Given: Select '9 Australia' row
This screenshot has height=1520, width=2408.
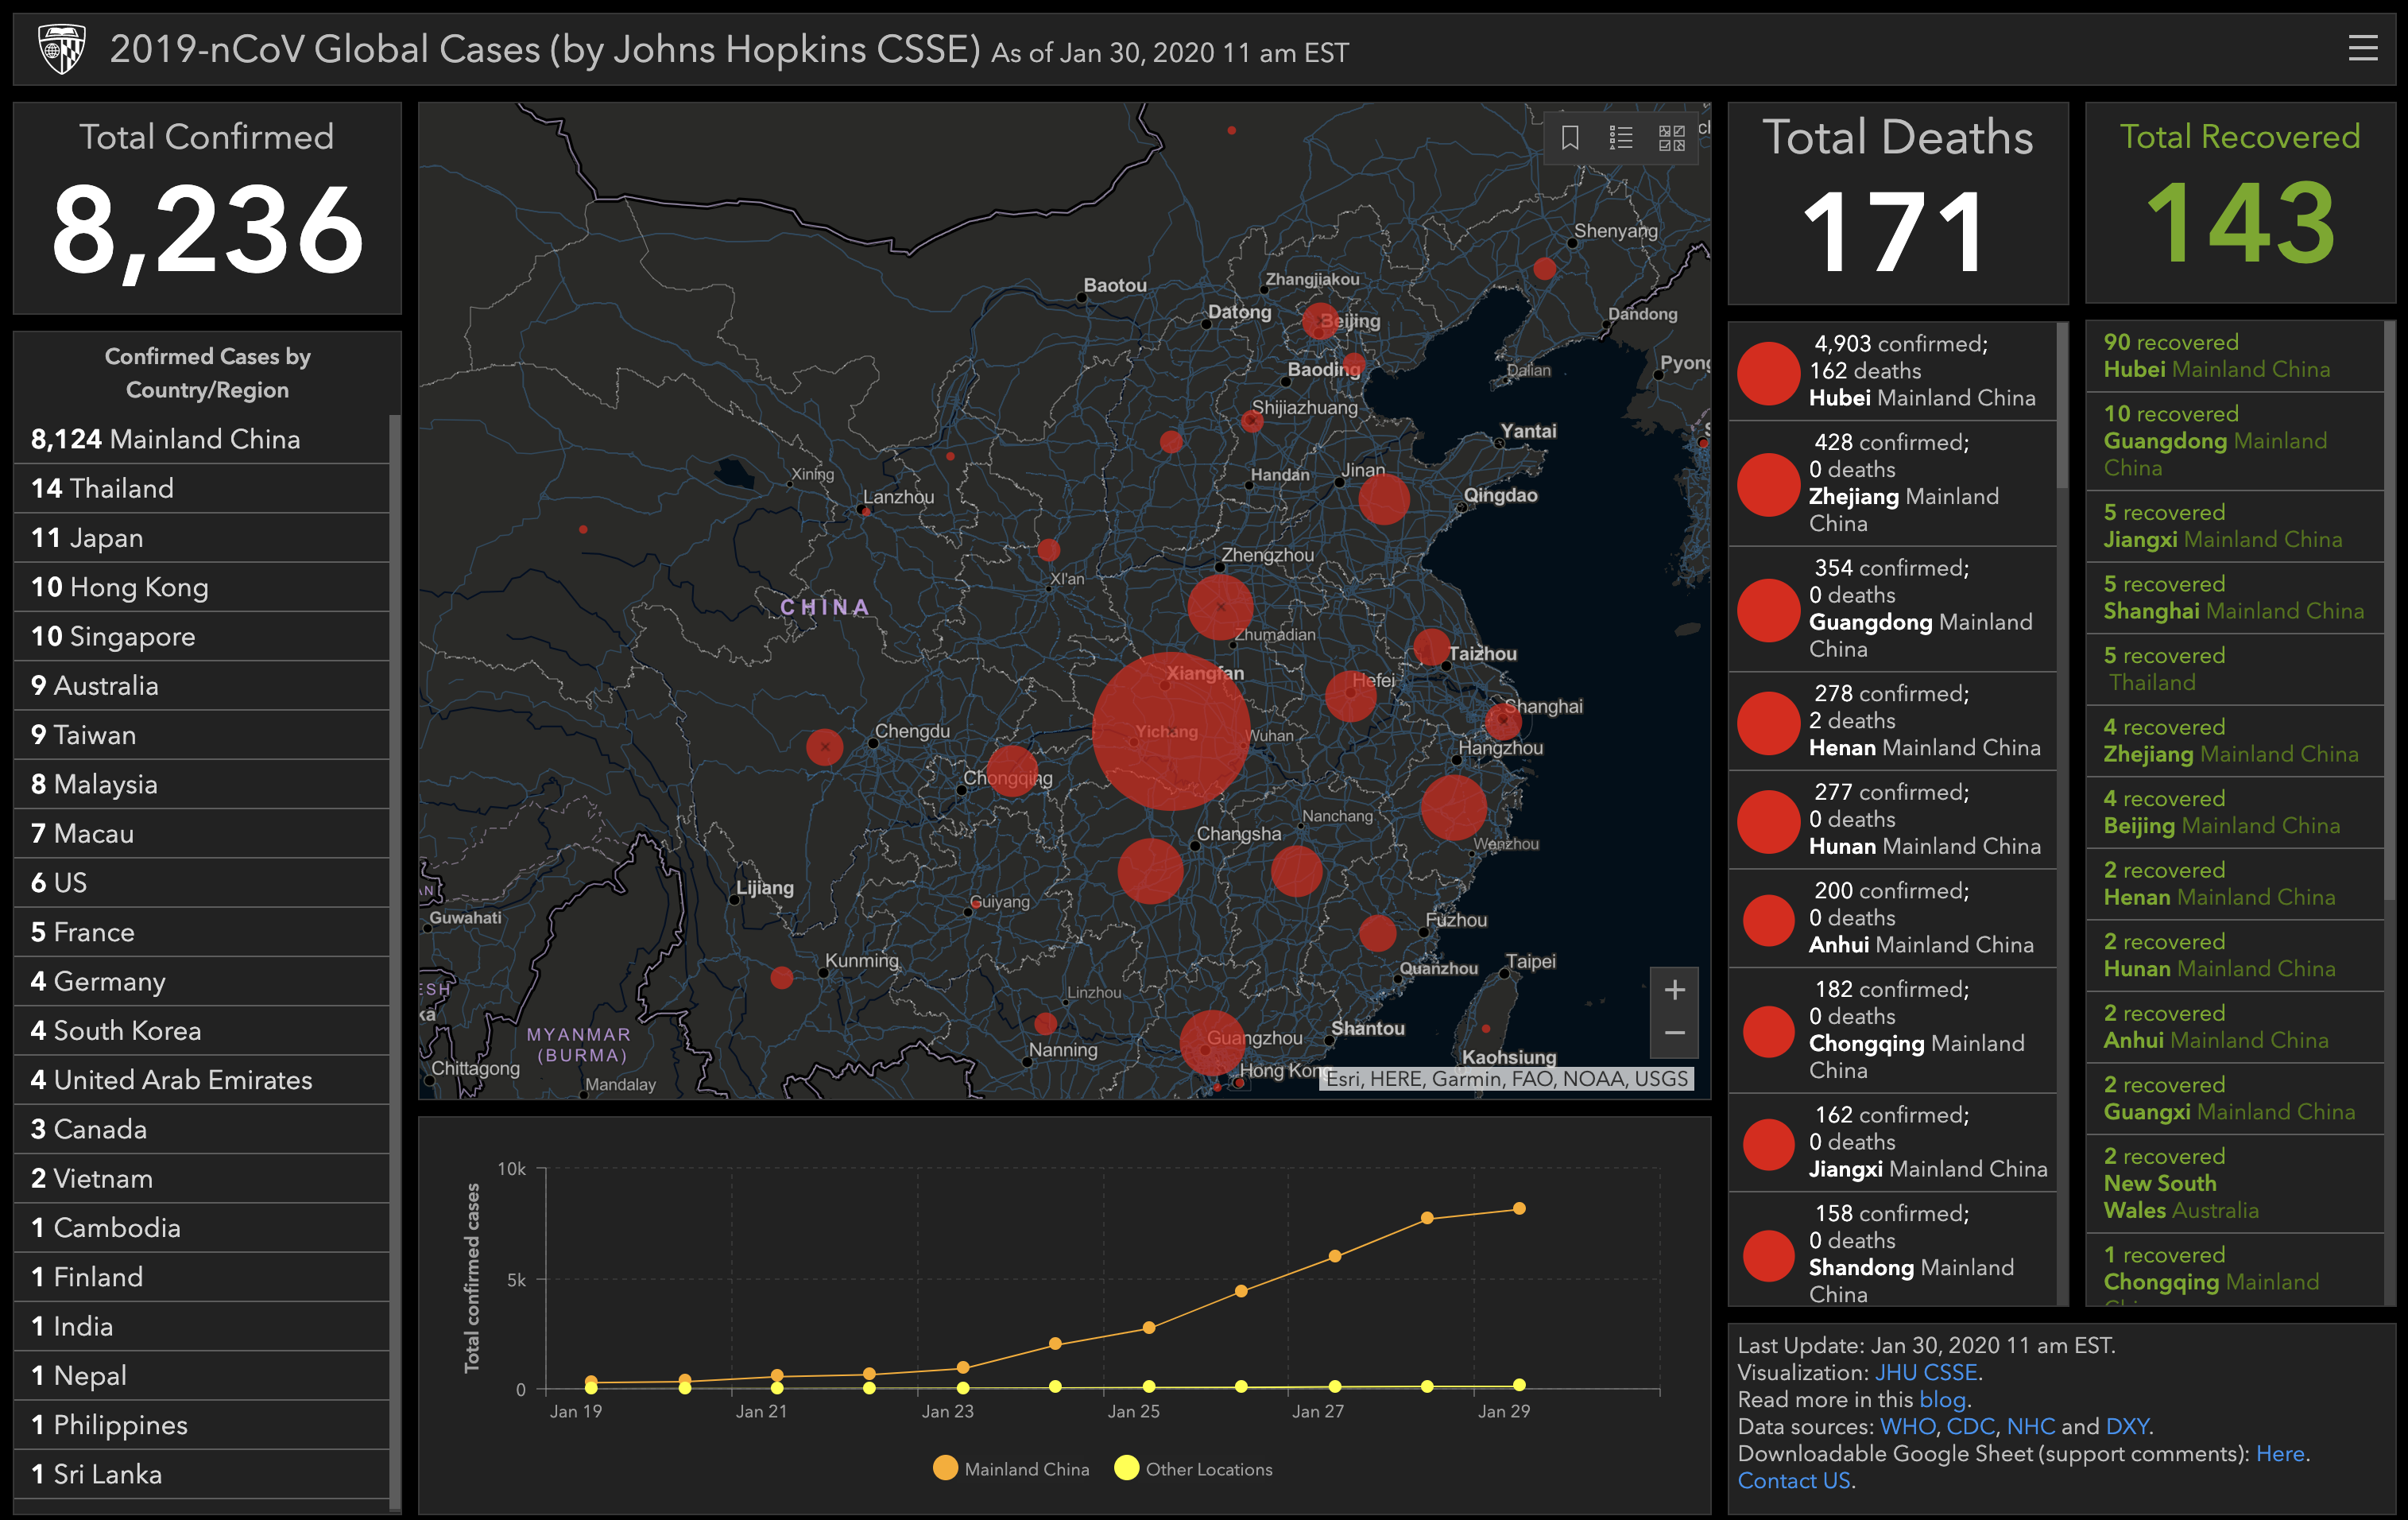Looking at the screenshot, I should coord(201,685).
